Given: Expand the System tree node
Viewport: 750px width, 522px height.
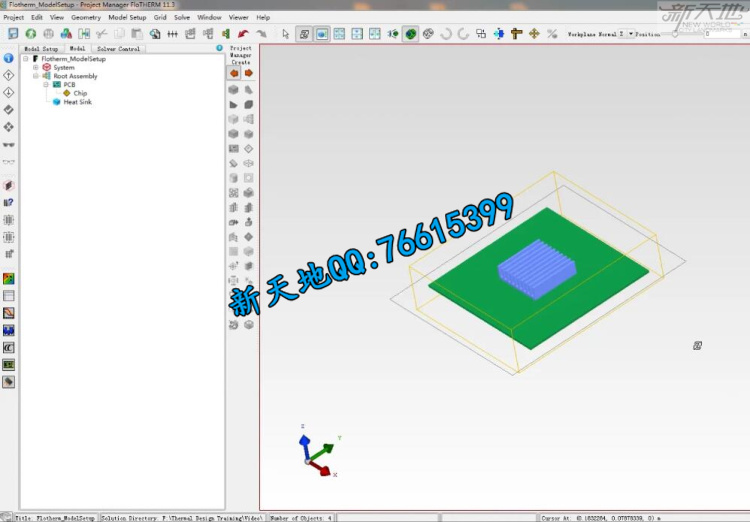Looking at the screenshot, I should click(x=36, y=67).
